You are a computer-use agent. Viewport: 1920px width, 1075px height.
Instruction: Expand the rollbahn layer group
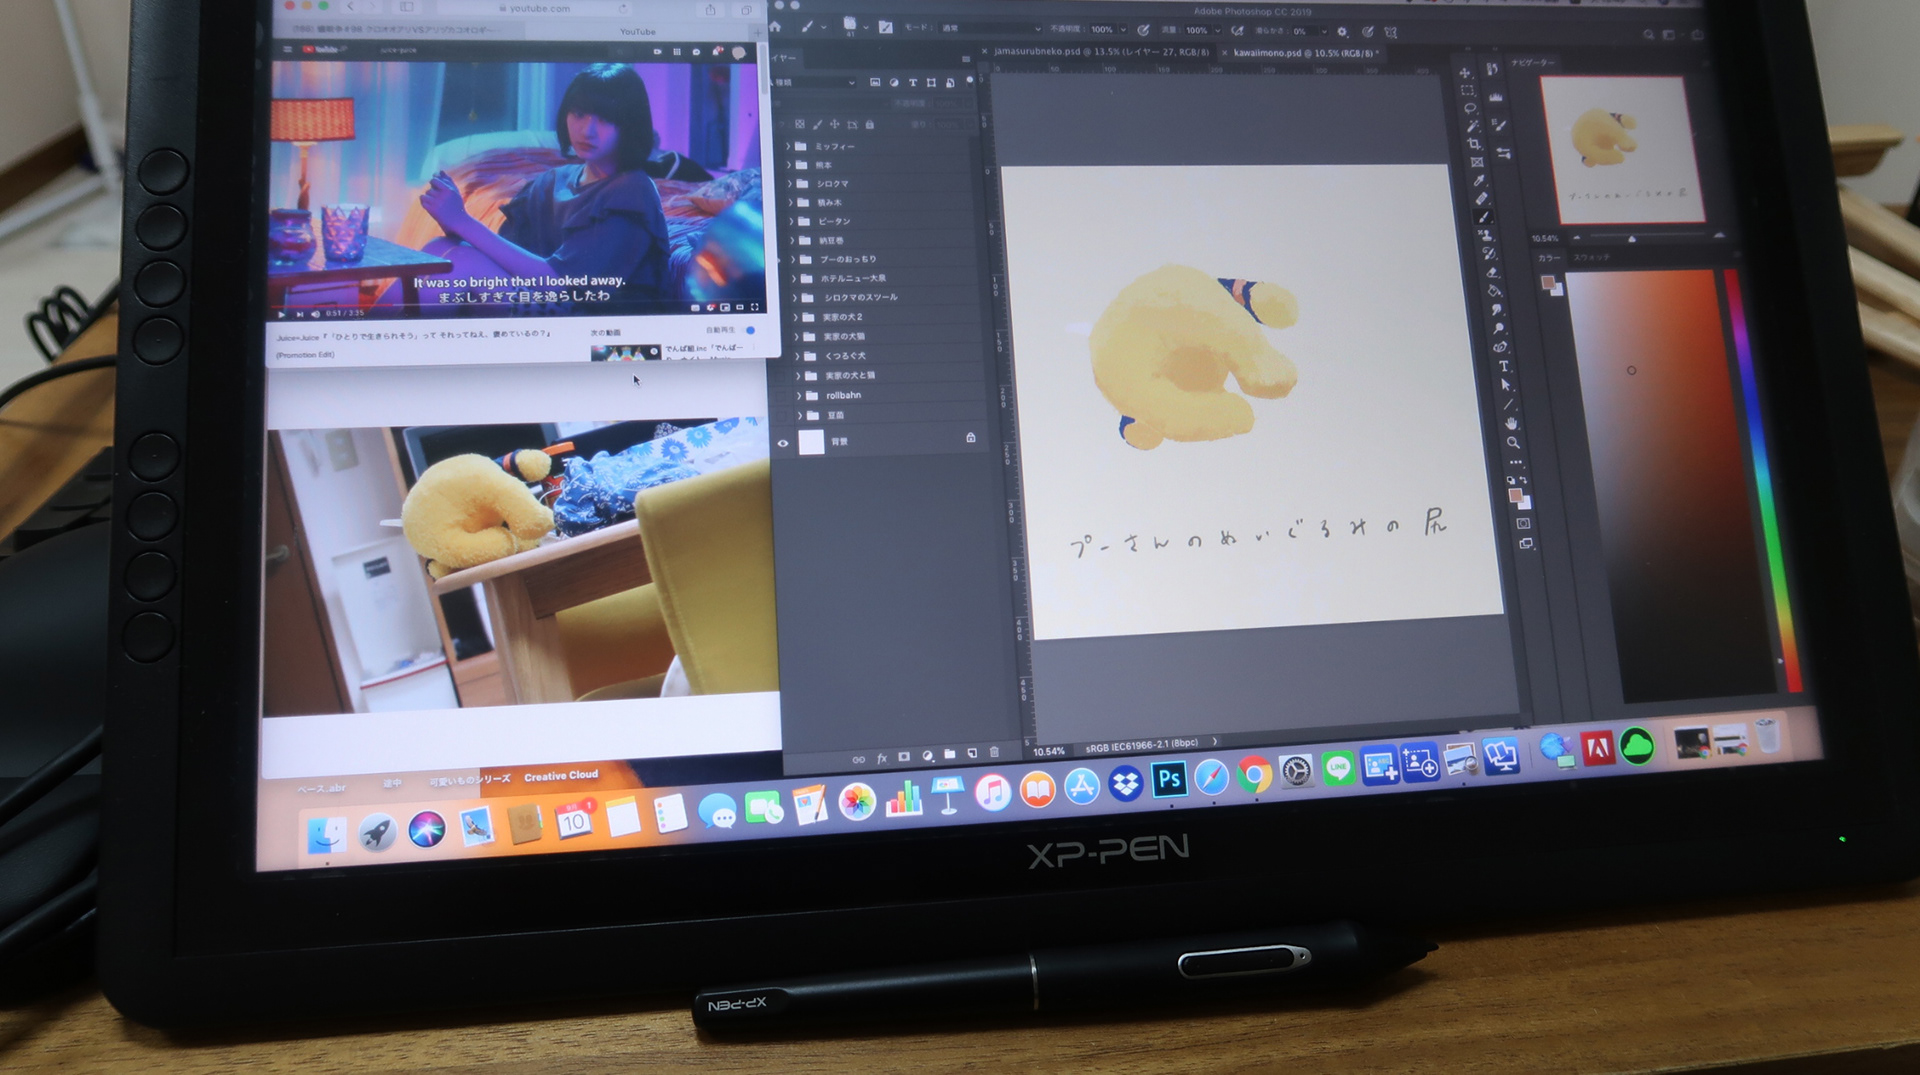[x=799, y=395]
